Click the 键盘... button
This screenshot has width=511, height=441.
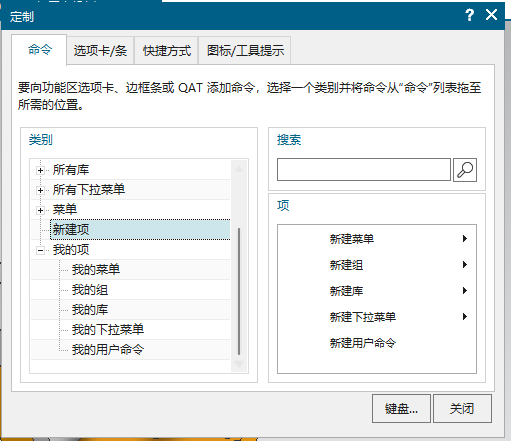(401, 408)
